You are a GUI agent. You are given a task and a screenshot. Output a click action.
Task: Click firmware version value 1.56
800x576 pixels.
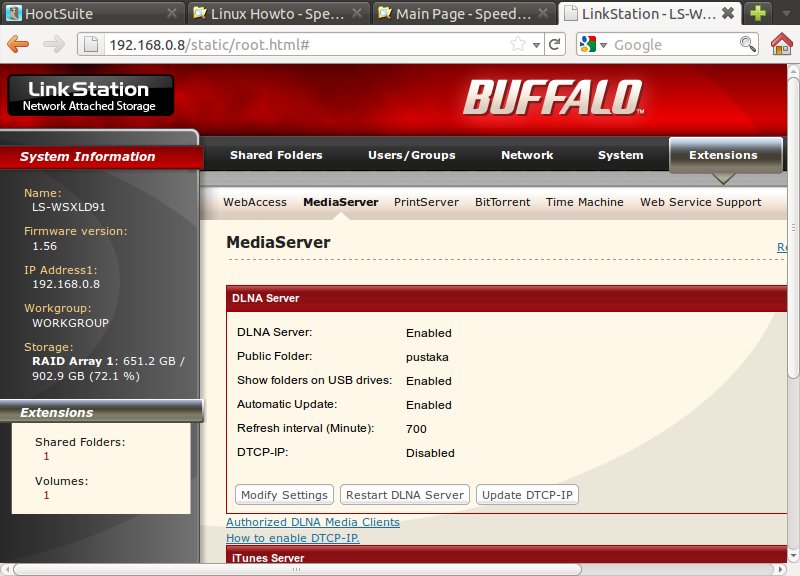point(45,246)
